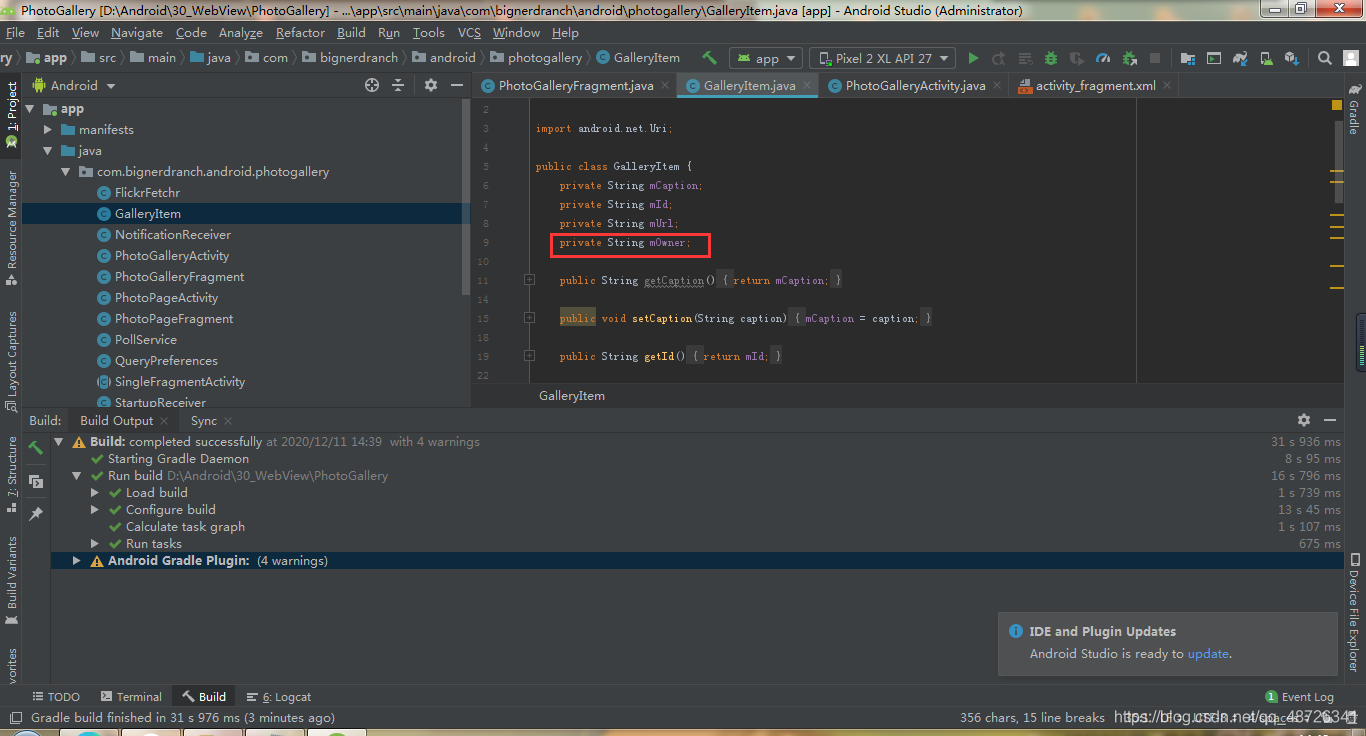
Task: Open the Event Log
Action: coord(1300,697)
